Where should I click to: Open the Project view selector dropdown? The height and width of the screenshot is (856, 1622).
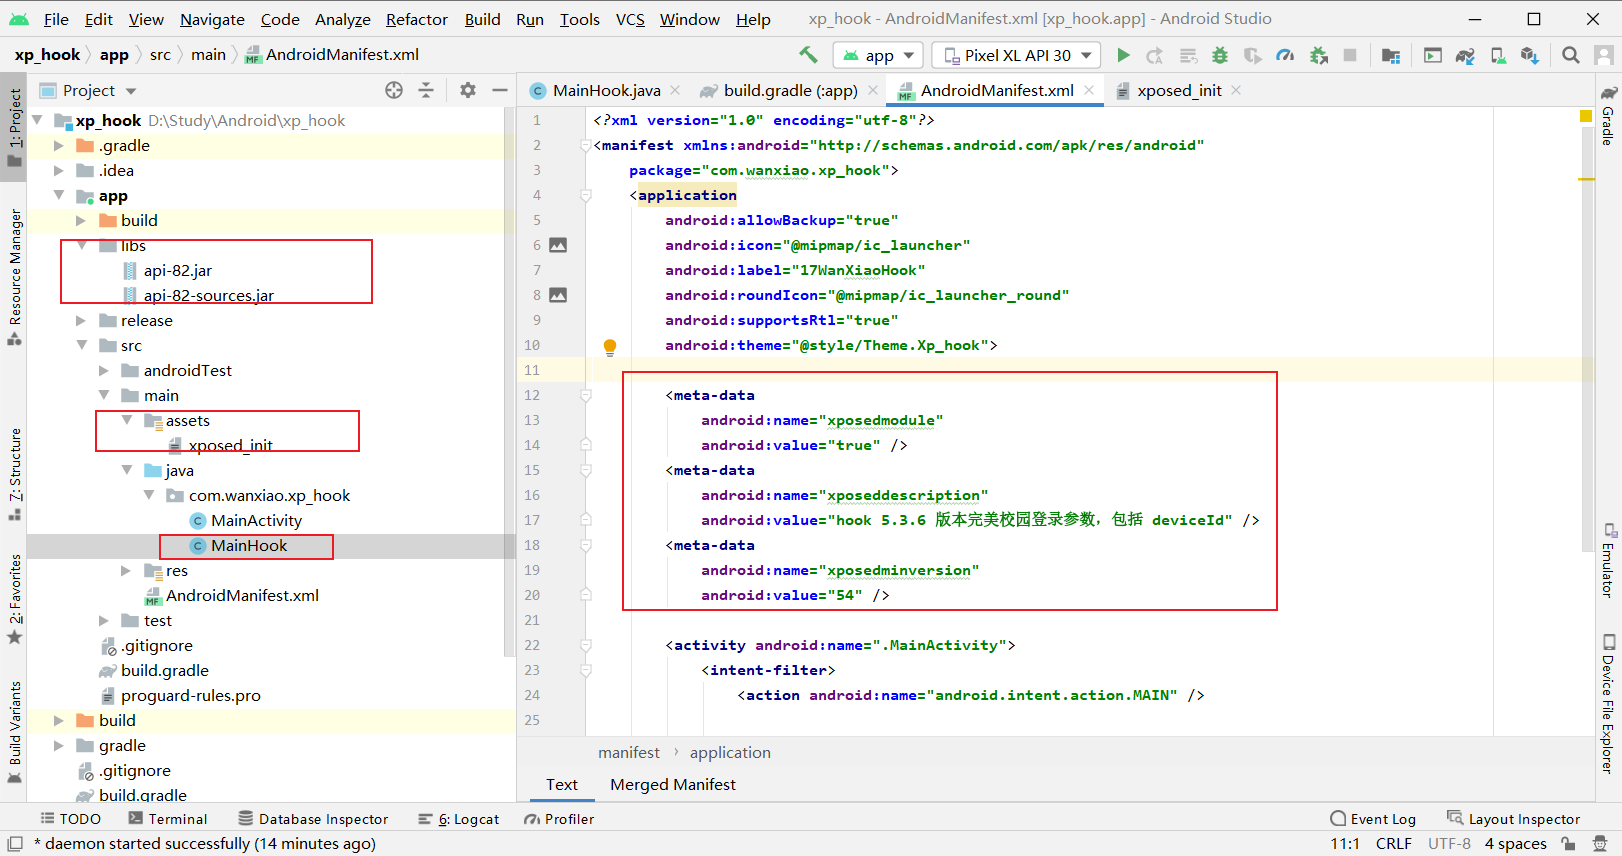[x=88, y=90]
